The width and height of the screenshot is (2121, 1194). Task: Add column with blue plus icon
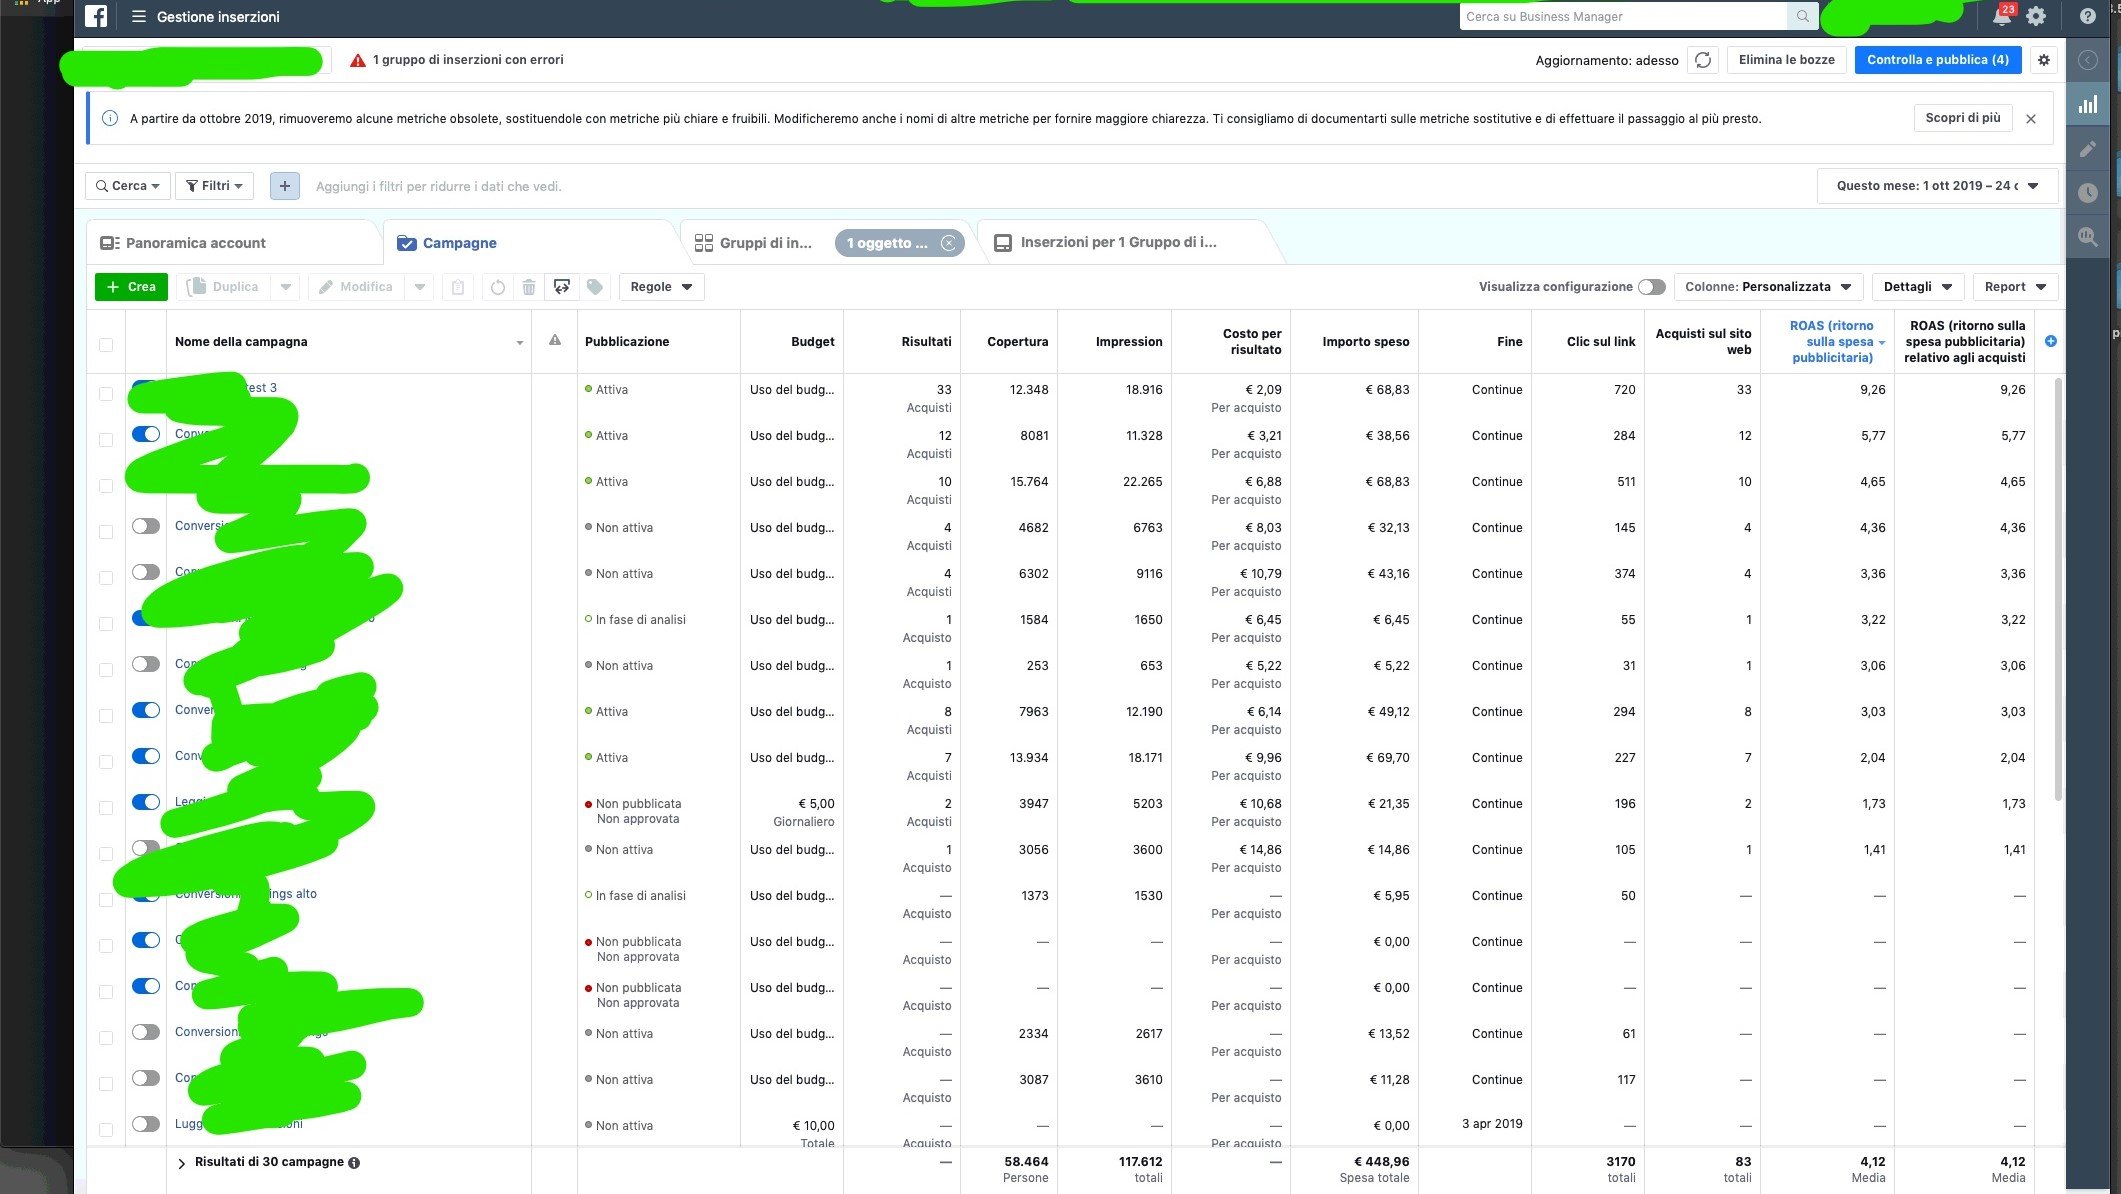(x=2051, y=341)
